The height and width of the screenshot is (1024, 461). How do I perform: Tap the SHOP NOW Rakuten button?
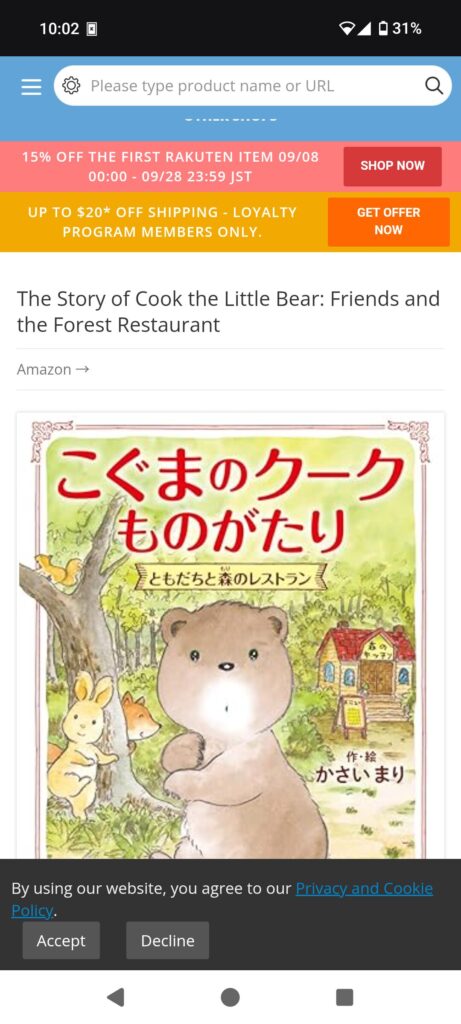(392, 166)
